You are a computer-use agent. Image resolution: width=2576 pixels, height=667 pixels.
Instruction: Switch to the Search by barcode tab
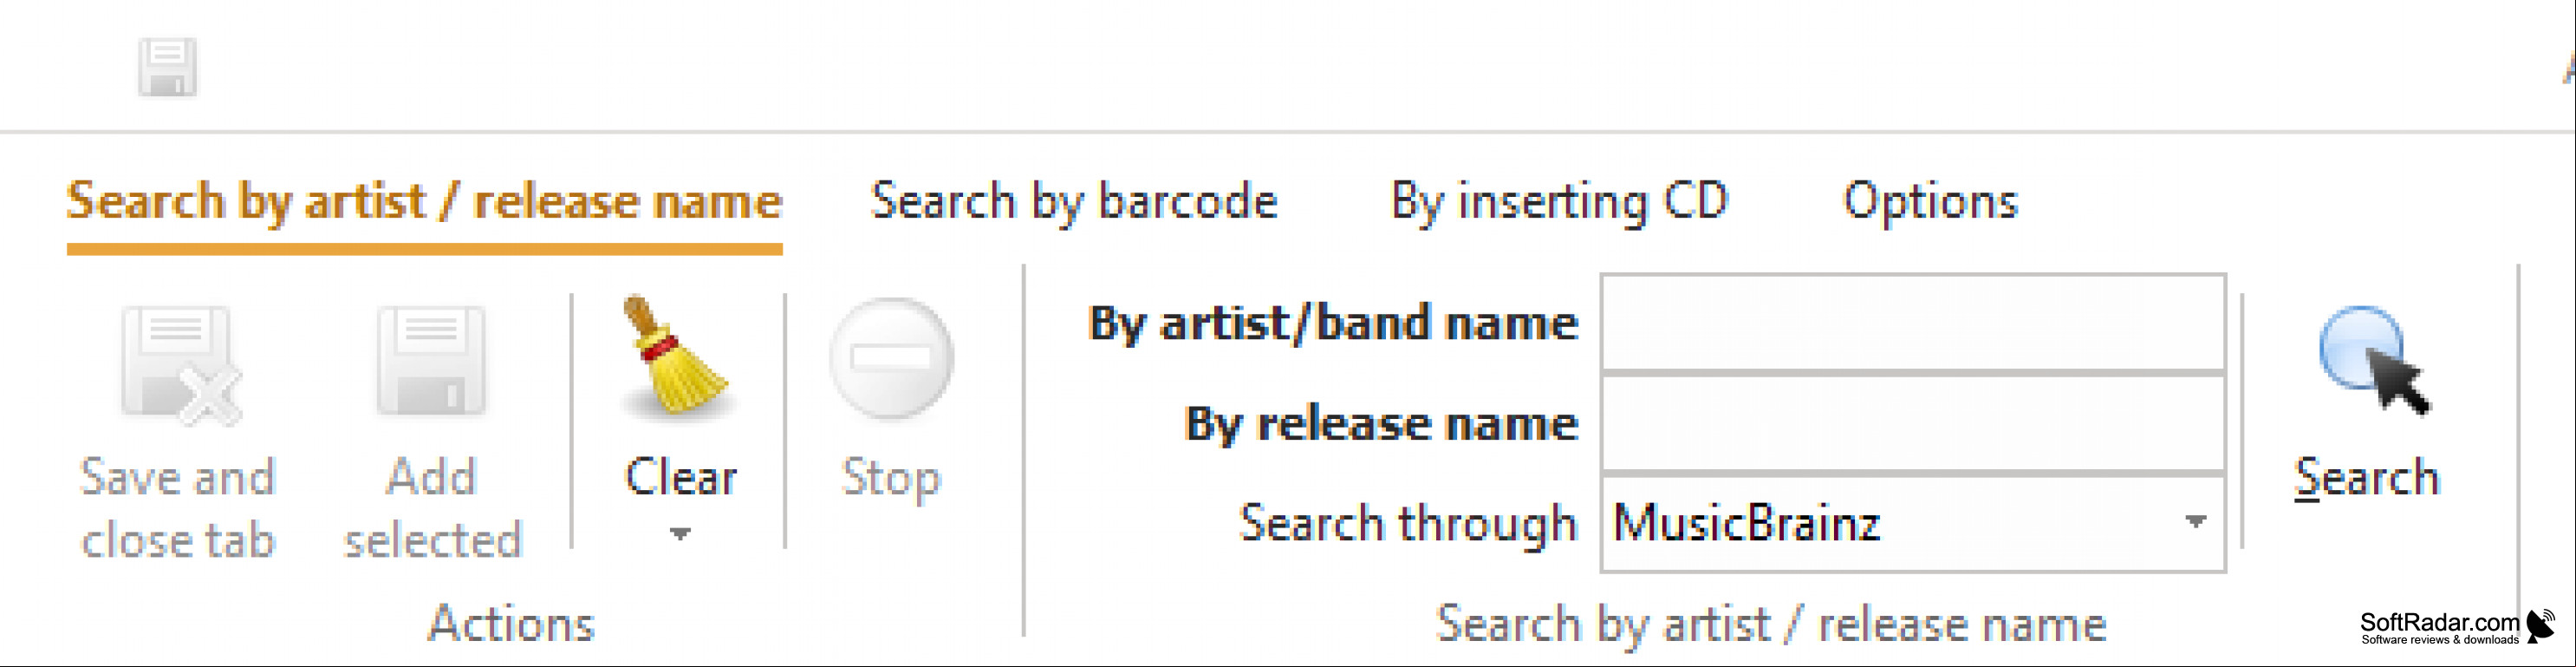pos(1074,203)
